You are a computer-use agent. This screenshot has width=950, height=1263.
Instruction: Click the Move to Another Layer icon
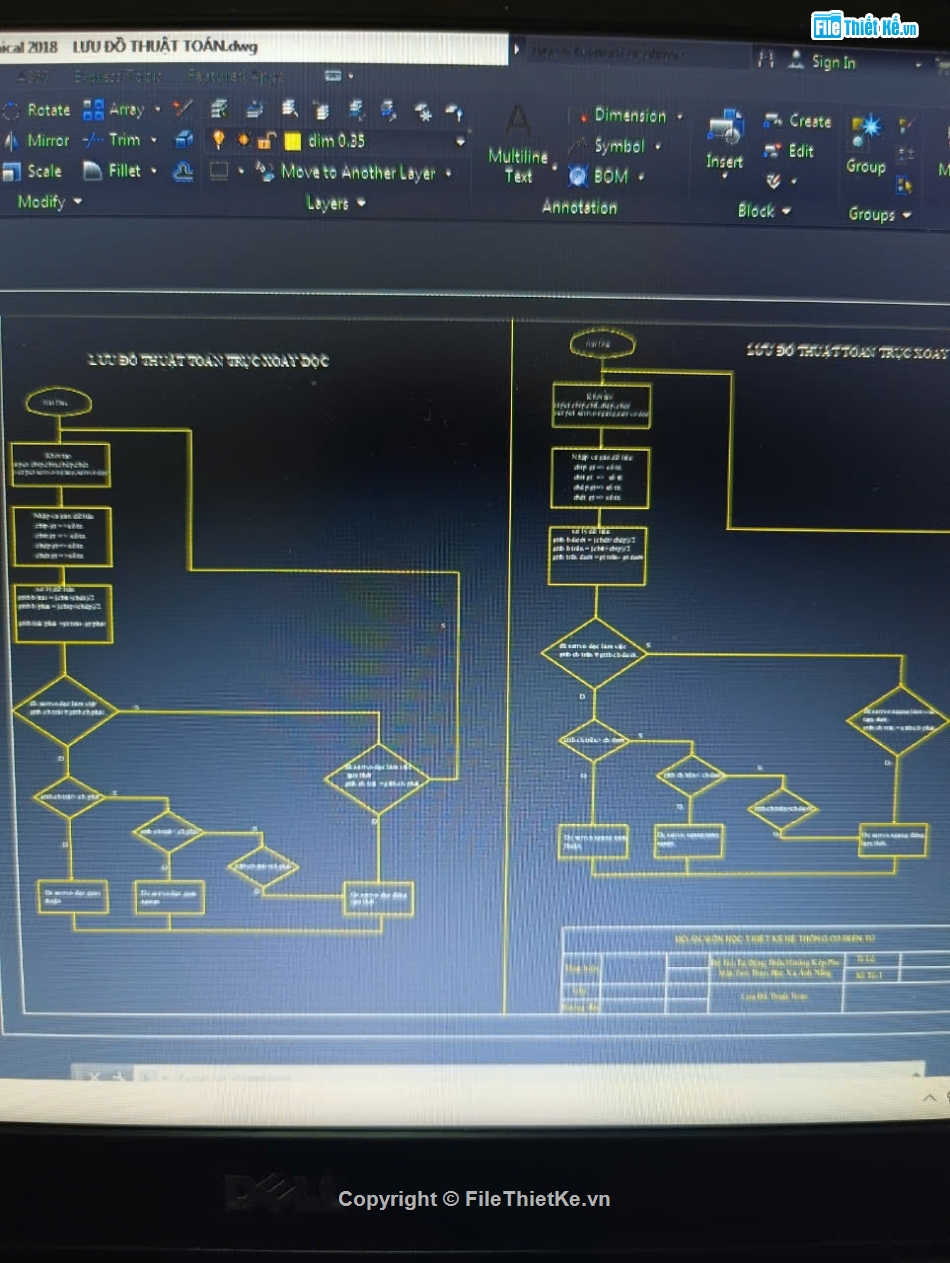pos(265,171)
